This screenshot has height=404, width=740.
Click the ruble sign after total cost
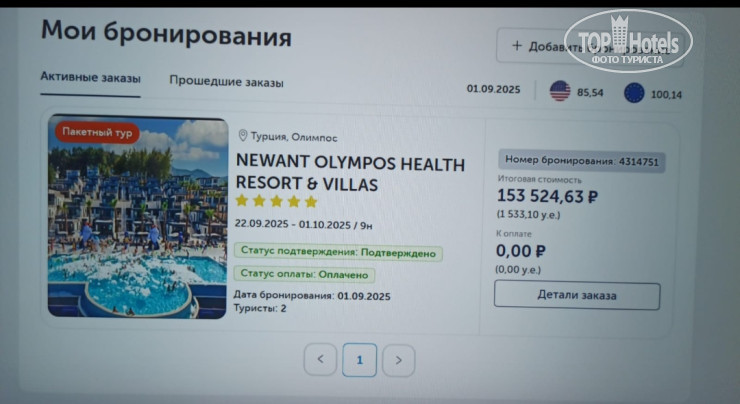593,197
